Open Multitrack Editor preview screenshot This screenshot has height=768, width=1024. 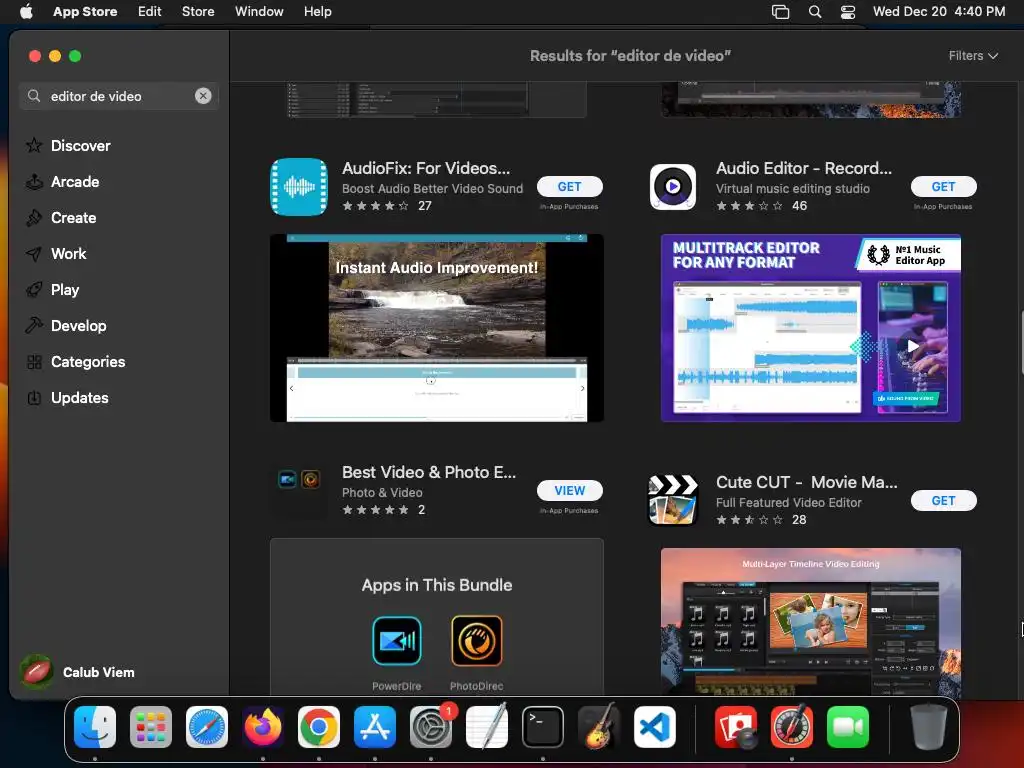(810, 328)
